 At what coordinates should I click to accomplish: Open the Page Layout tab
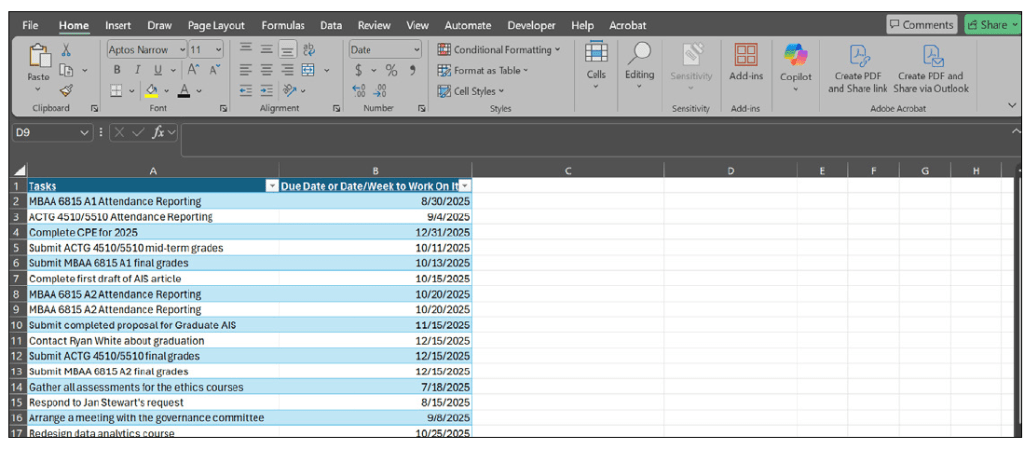click(x=217, y=25)
